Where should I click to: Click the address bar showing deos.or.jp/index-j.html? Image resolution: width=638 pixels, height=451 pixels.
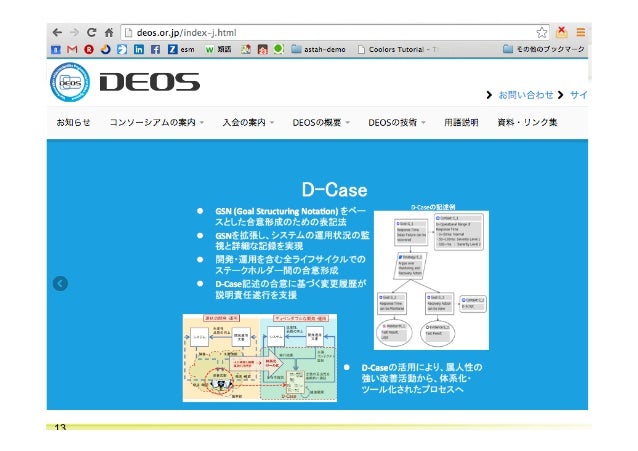(x=335, y=33)
